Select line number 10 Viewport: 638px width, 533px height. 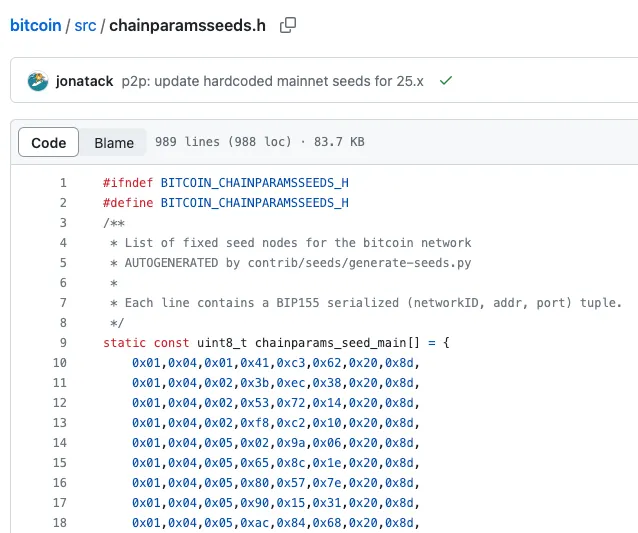click(60, 363)
